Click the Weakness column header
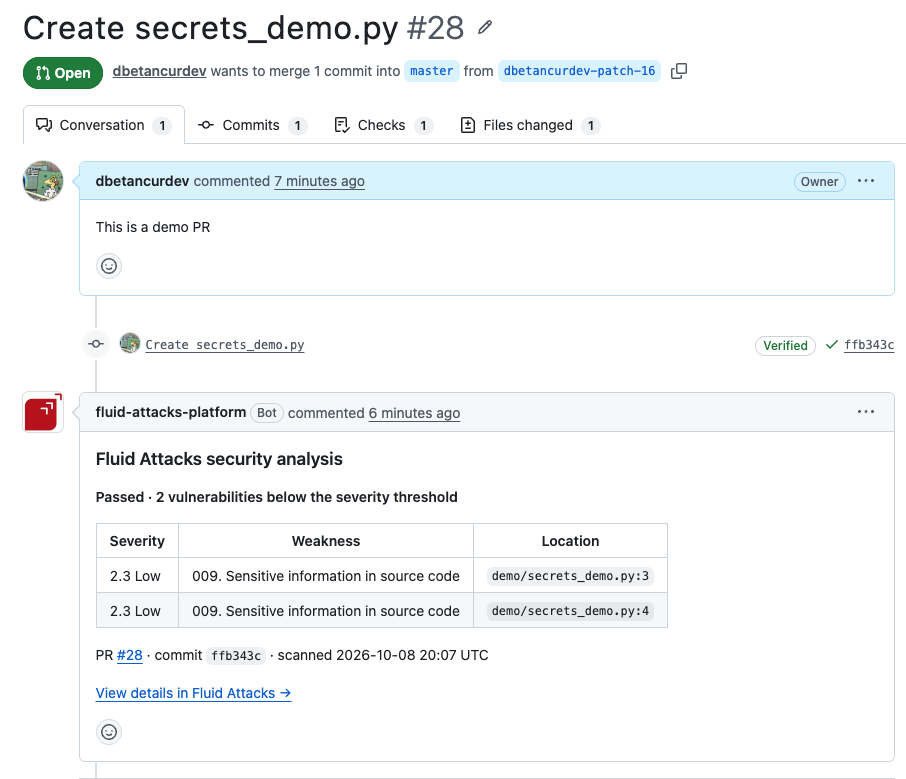This screenshot has height=779, width=906. (x=326, y=541)
